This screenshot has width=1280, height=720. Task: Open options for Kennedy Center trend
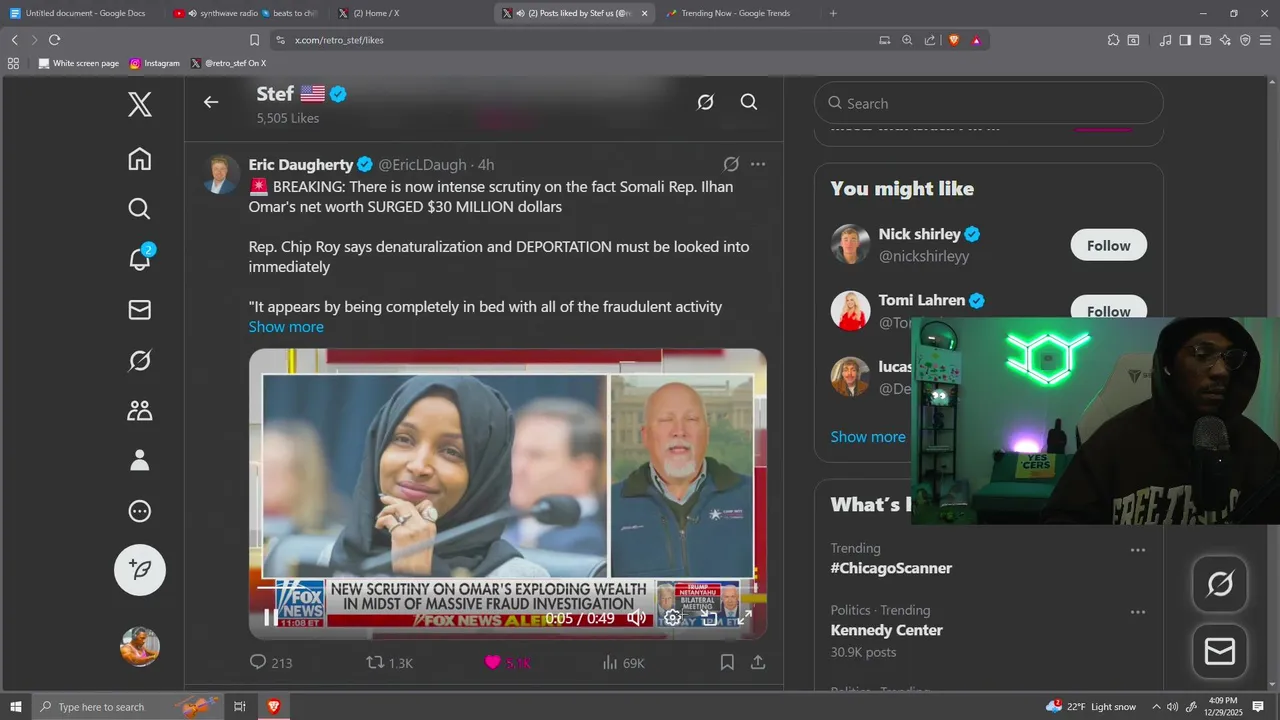tap(1137, 612)
